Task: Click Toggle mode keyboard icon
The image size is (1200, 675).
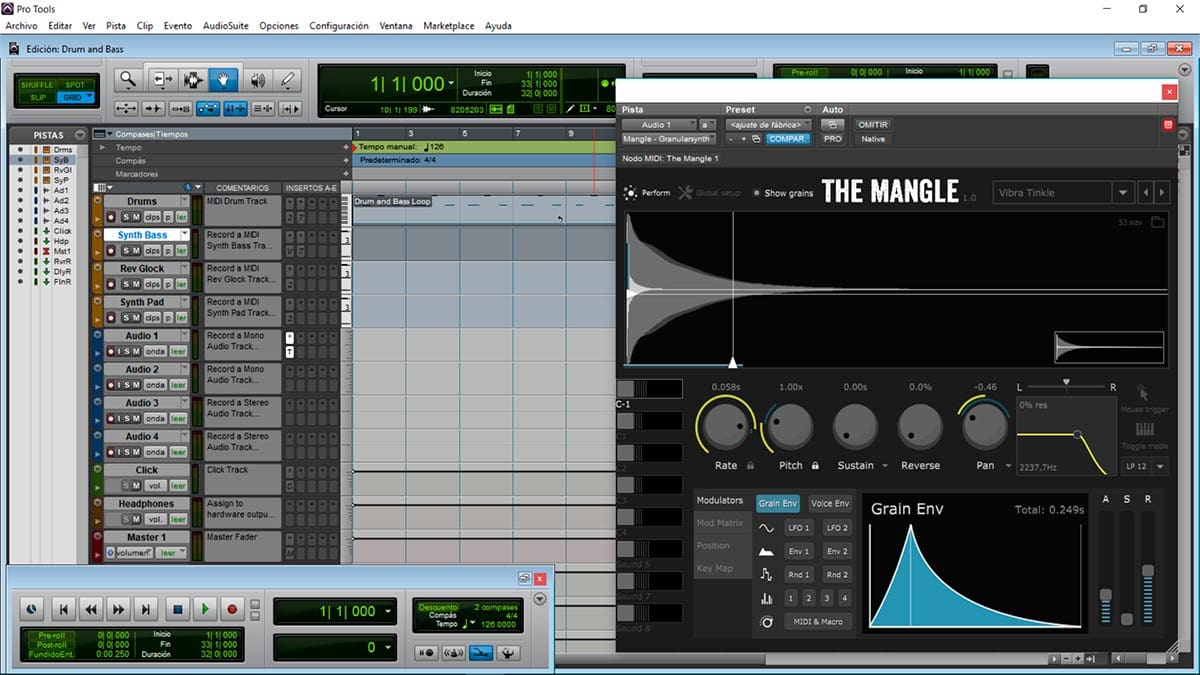Action: click(1144, 430)
